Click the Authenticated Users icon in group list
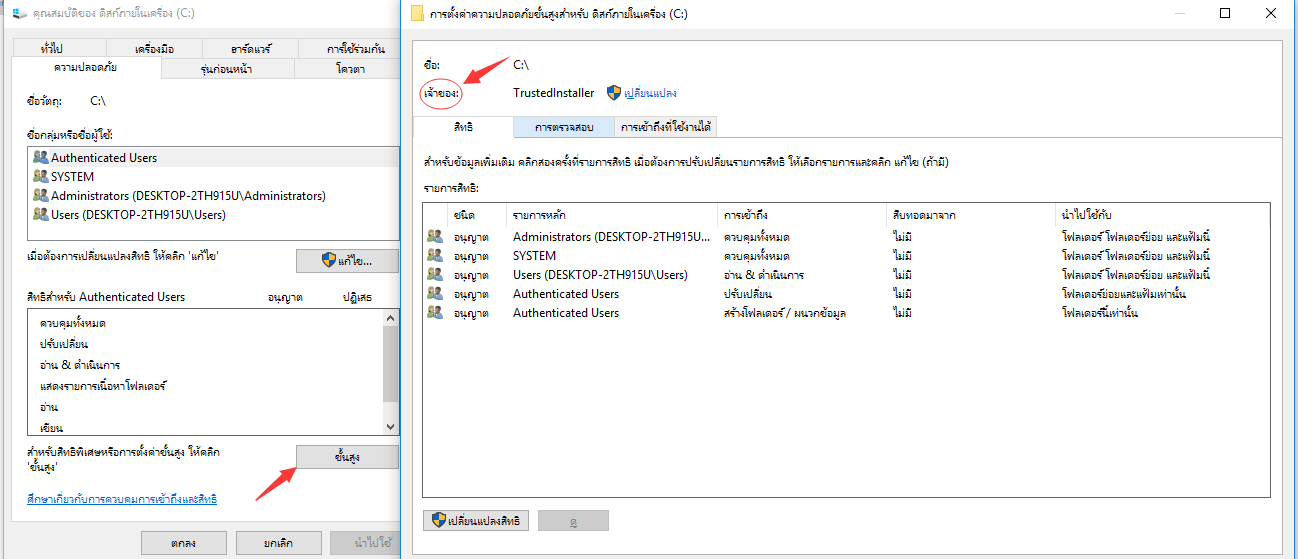 click(x=40, y=157)
